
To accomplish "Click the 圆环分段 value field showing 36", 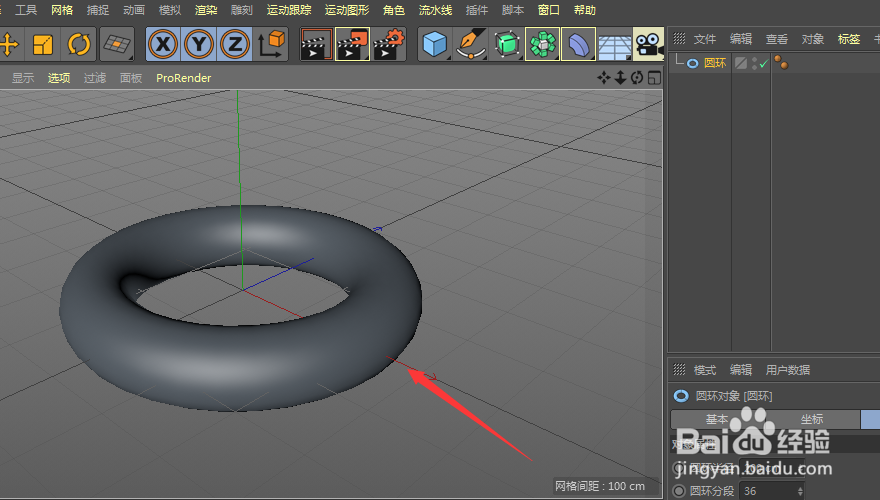I will coord(772,491).
